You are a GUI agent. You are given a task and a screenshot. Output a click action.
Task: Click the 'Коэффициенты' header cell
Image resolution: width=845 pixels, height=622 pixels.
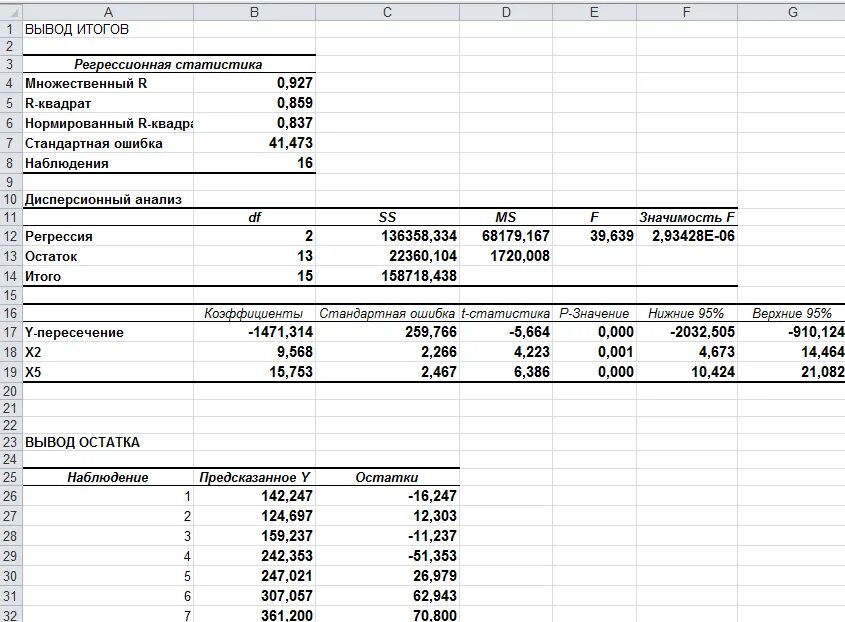tap(254, 313)
